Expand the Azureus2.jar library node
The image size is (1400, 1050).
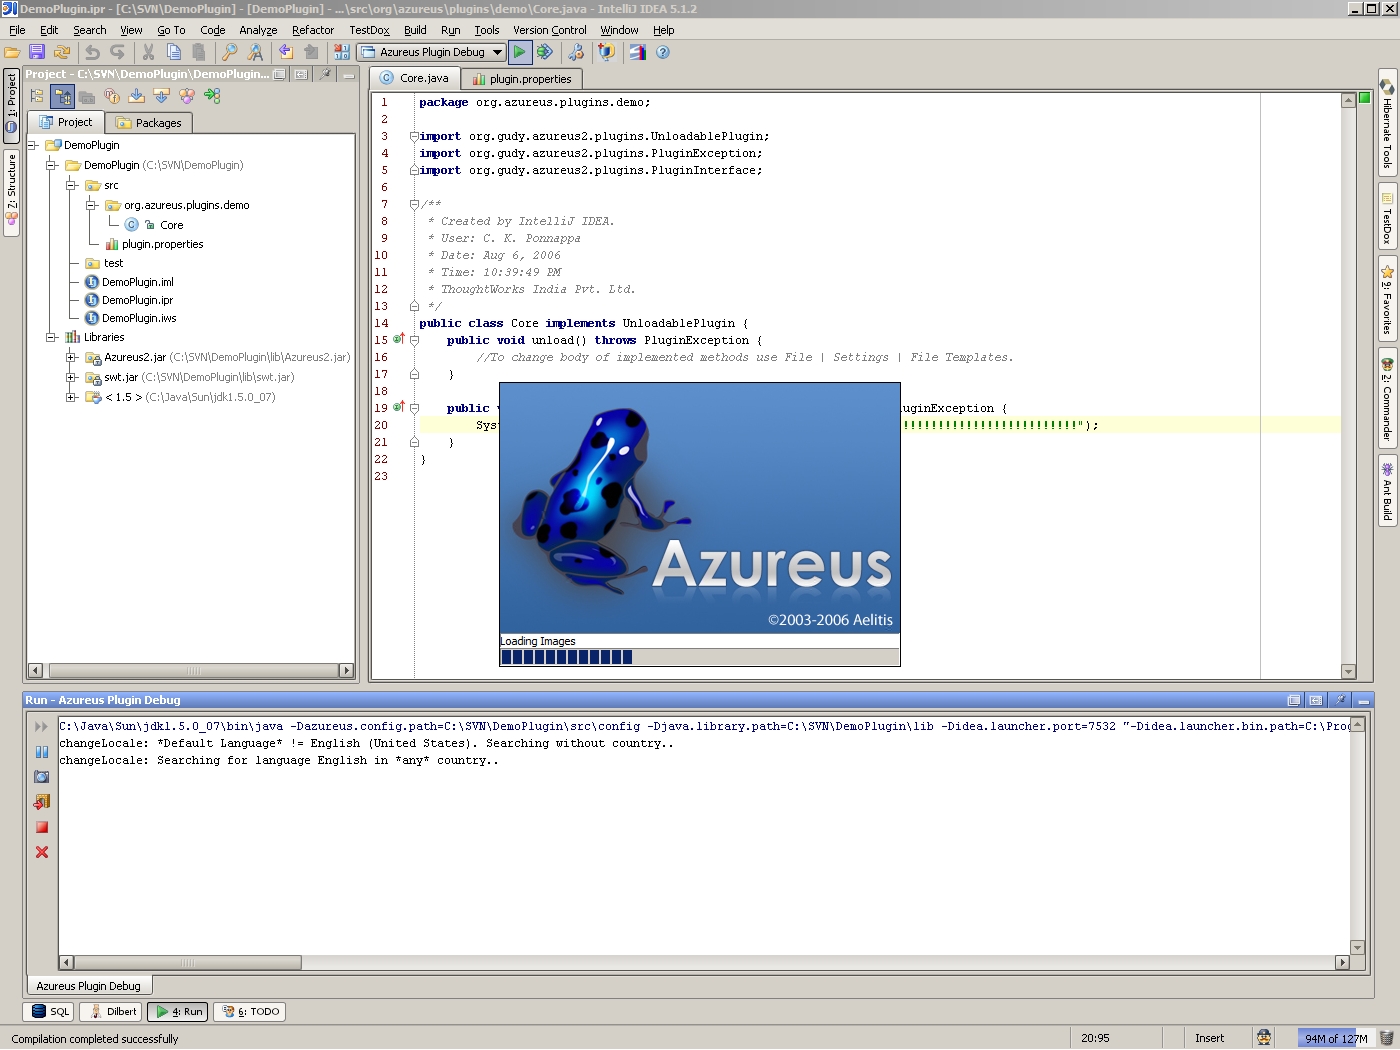[x=72, y=357]
